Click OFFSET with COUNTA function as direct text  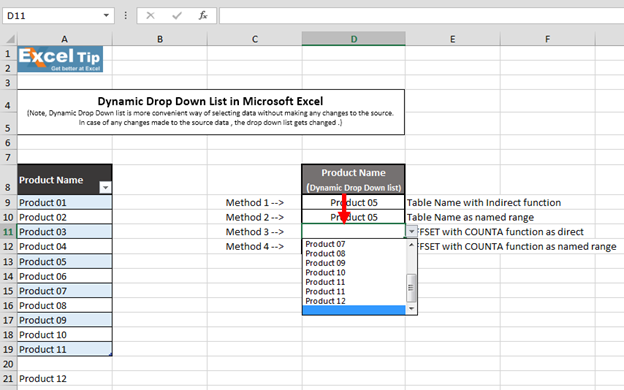501,232
